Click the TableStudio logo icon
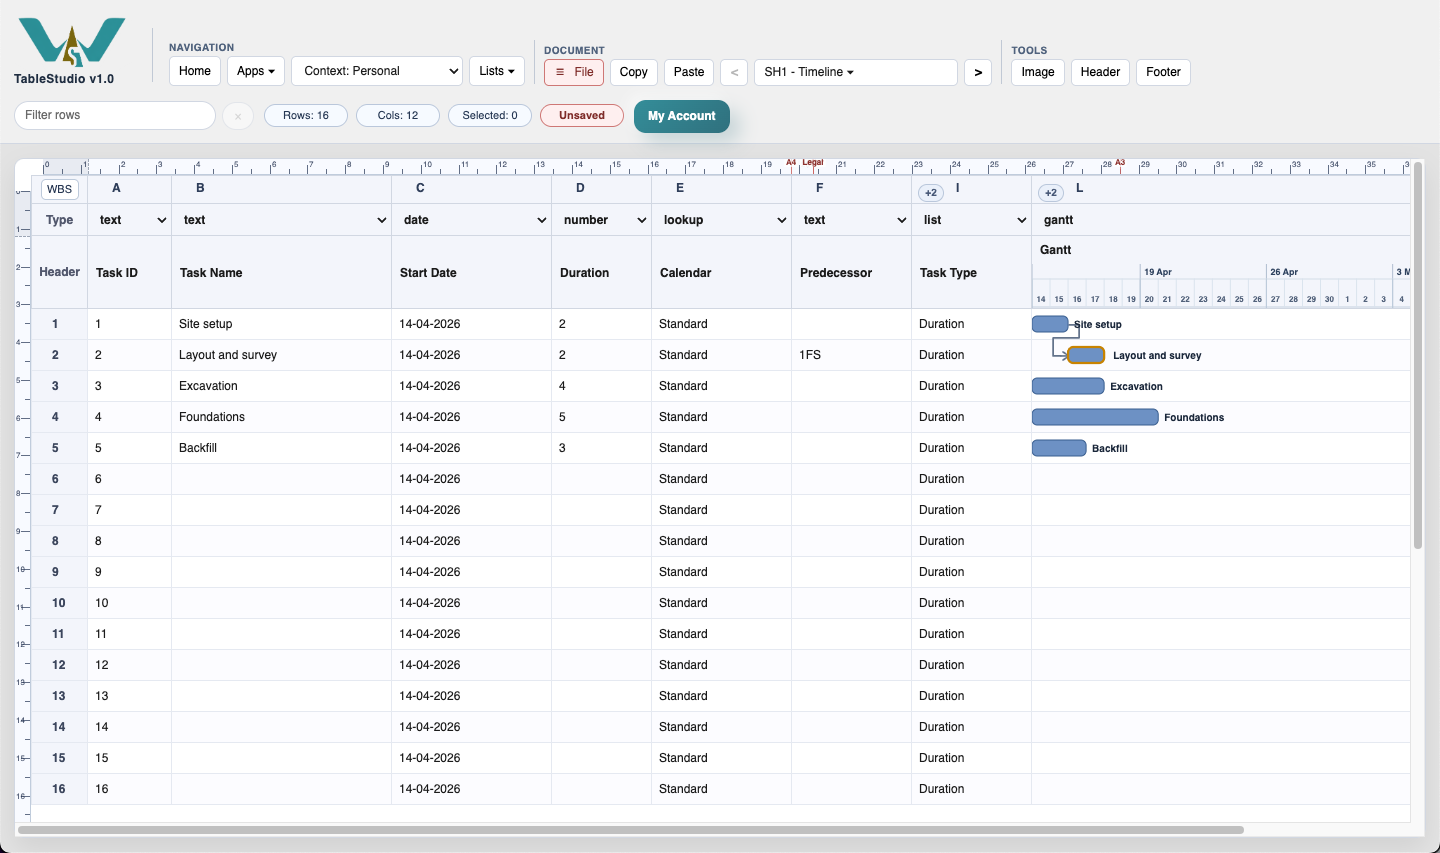 click(72, 42)
